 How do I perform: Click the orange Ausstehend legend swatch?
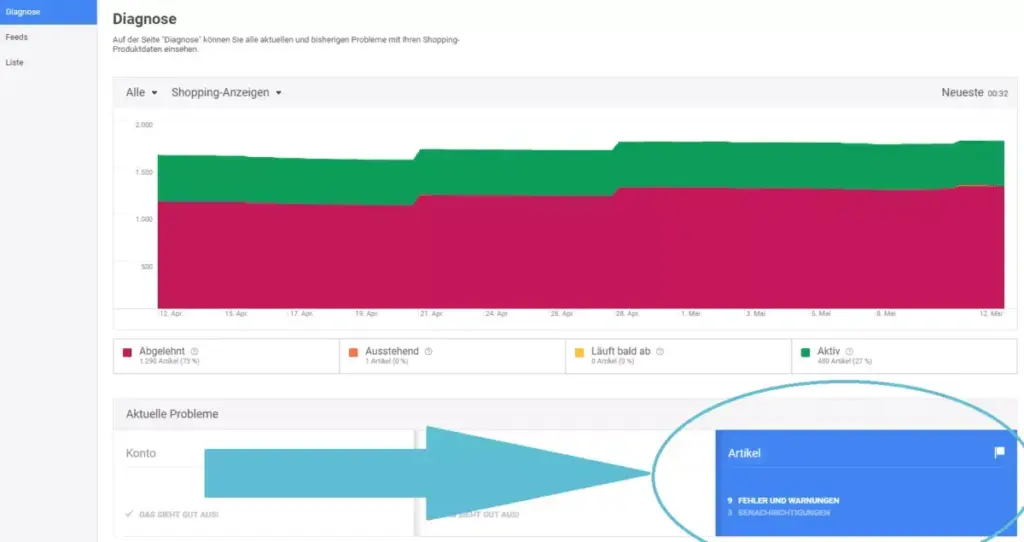pyautogui.click(x=353, y=353)
